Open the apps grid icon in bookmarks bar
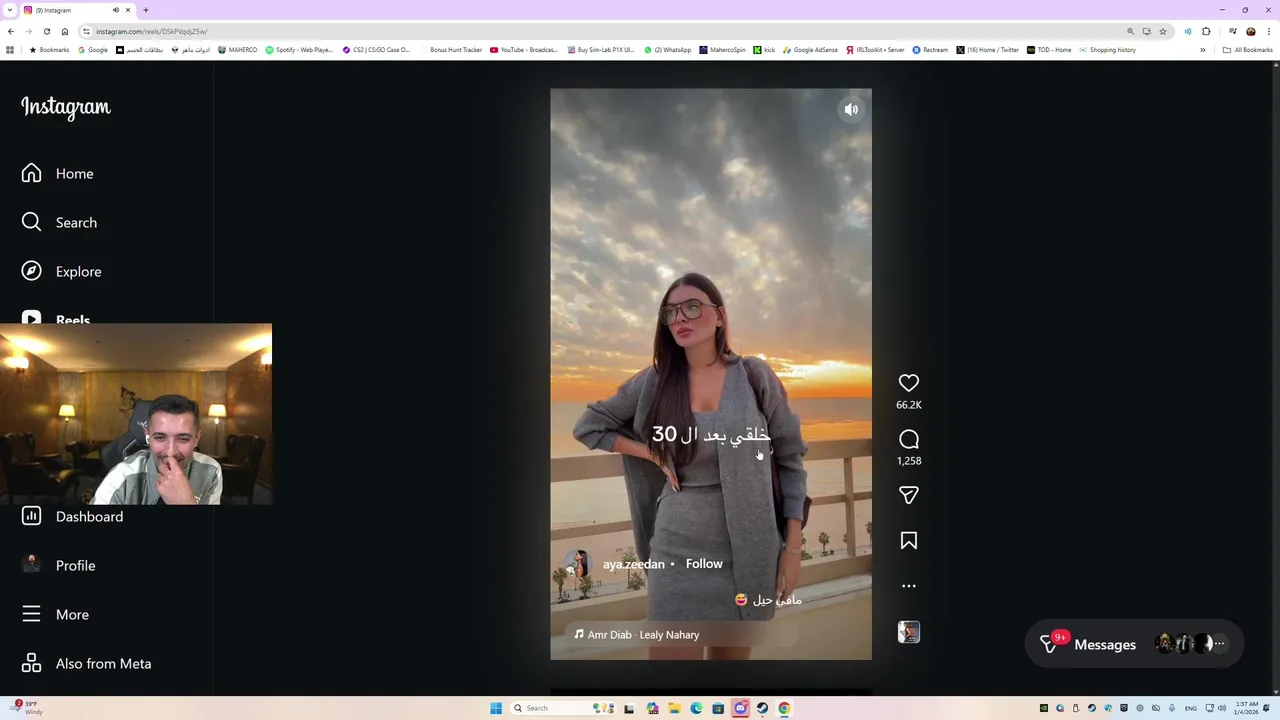This screenshot has width=1280, height=720. click(10, 50)
